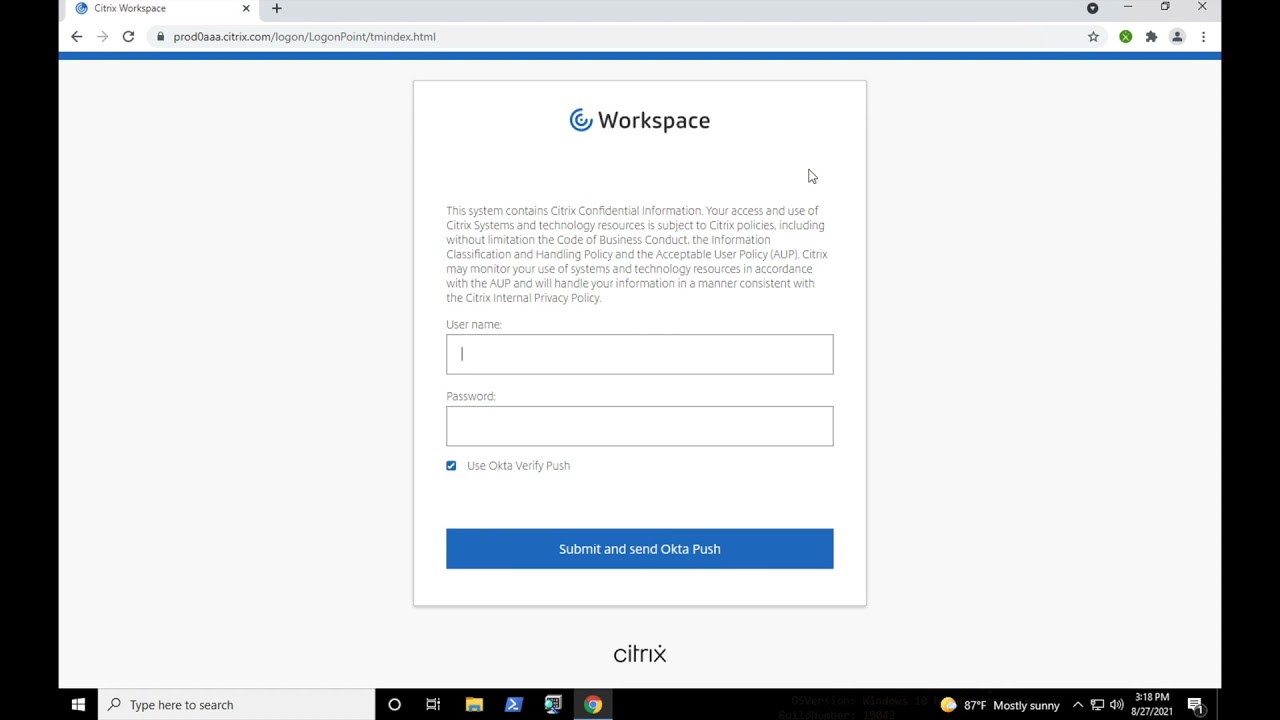Open network status tray icon
Screen dimensions: 1280x720
pyautogui.click(x=1097, y=705)
